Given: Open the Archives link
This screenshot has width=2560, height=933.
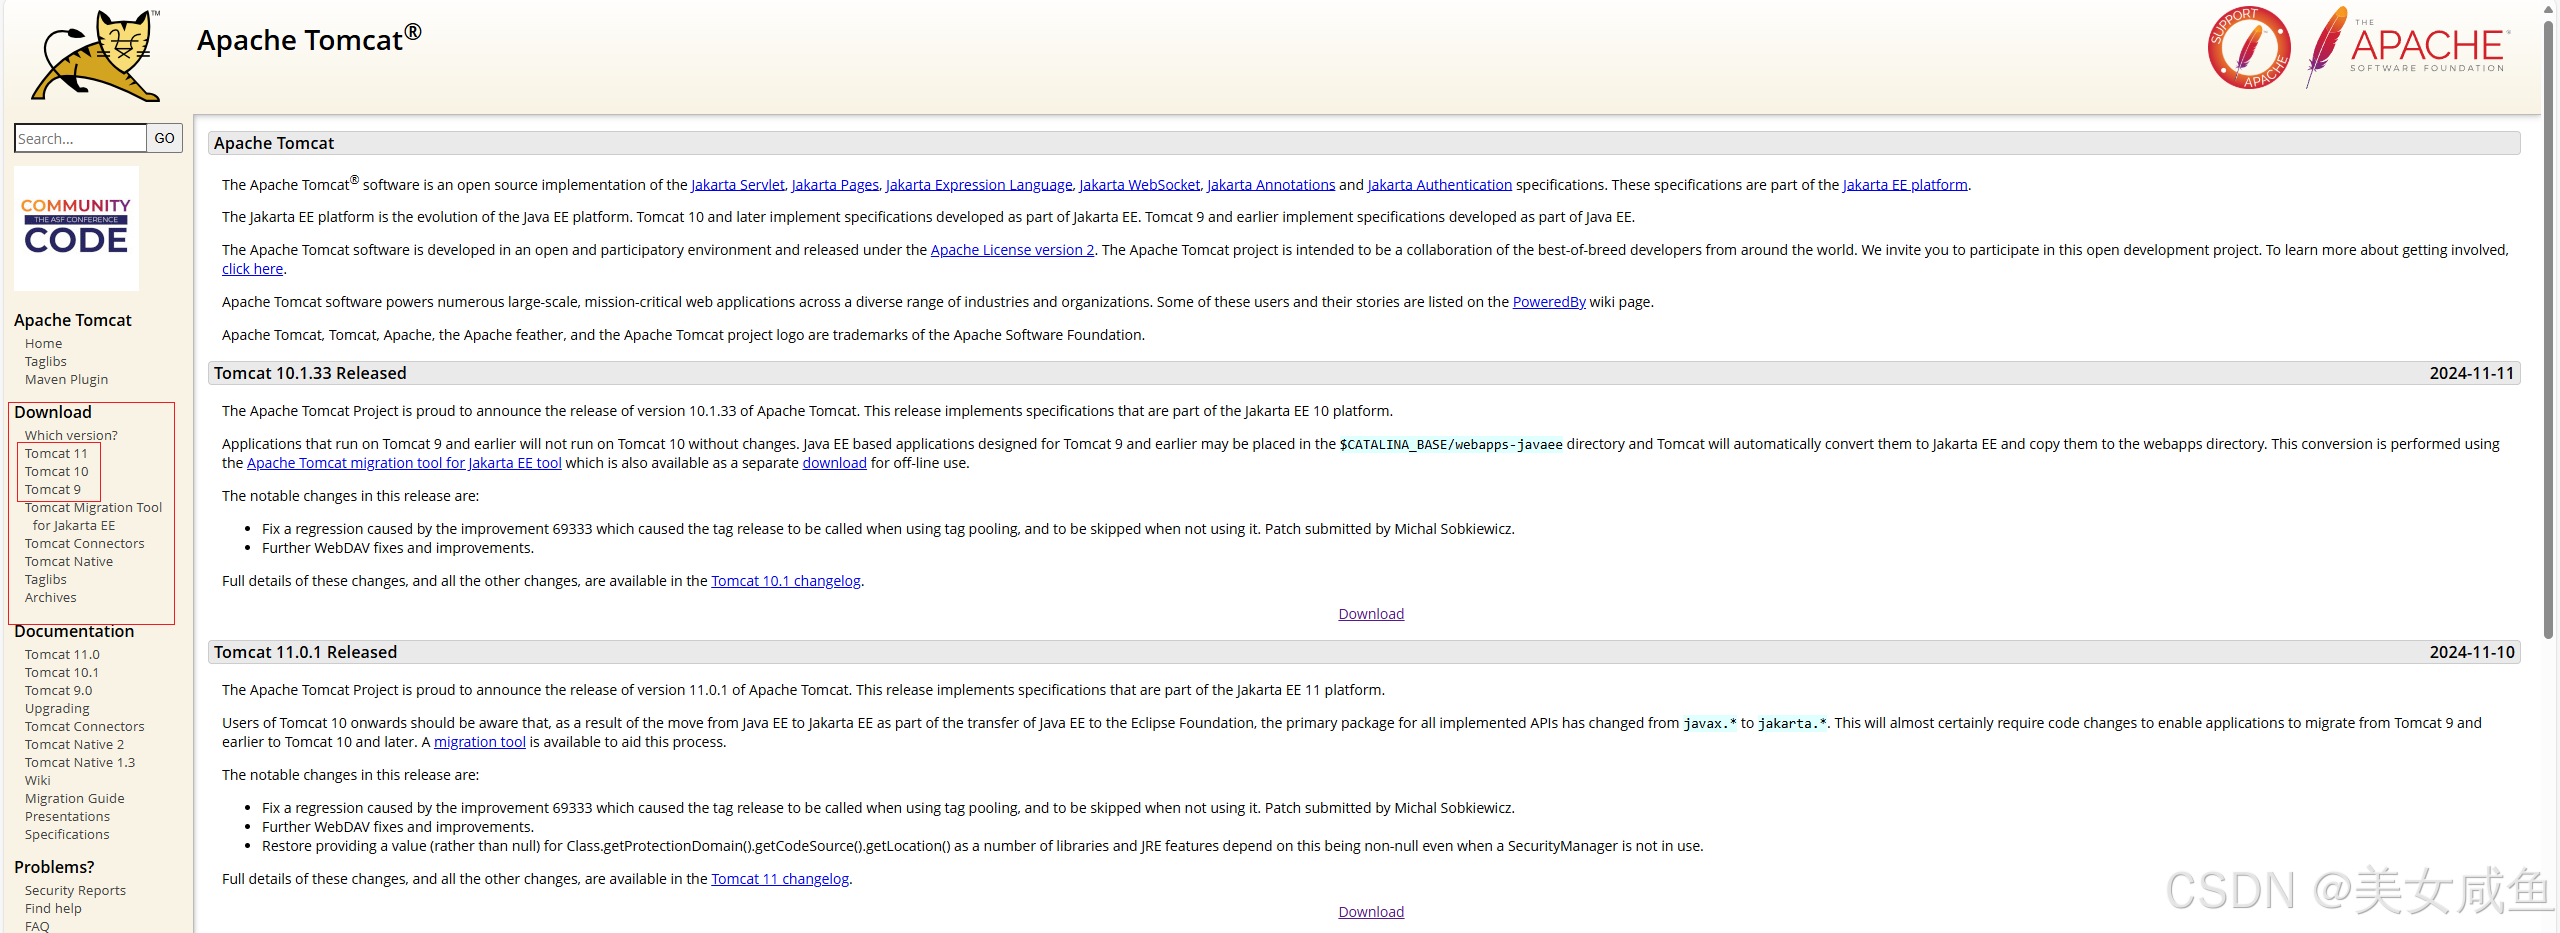Looking at the screenshot, I should coord(50,597).
